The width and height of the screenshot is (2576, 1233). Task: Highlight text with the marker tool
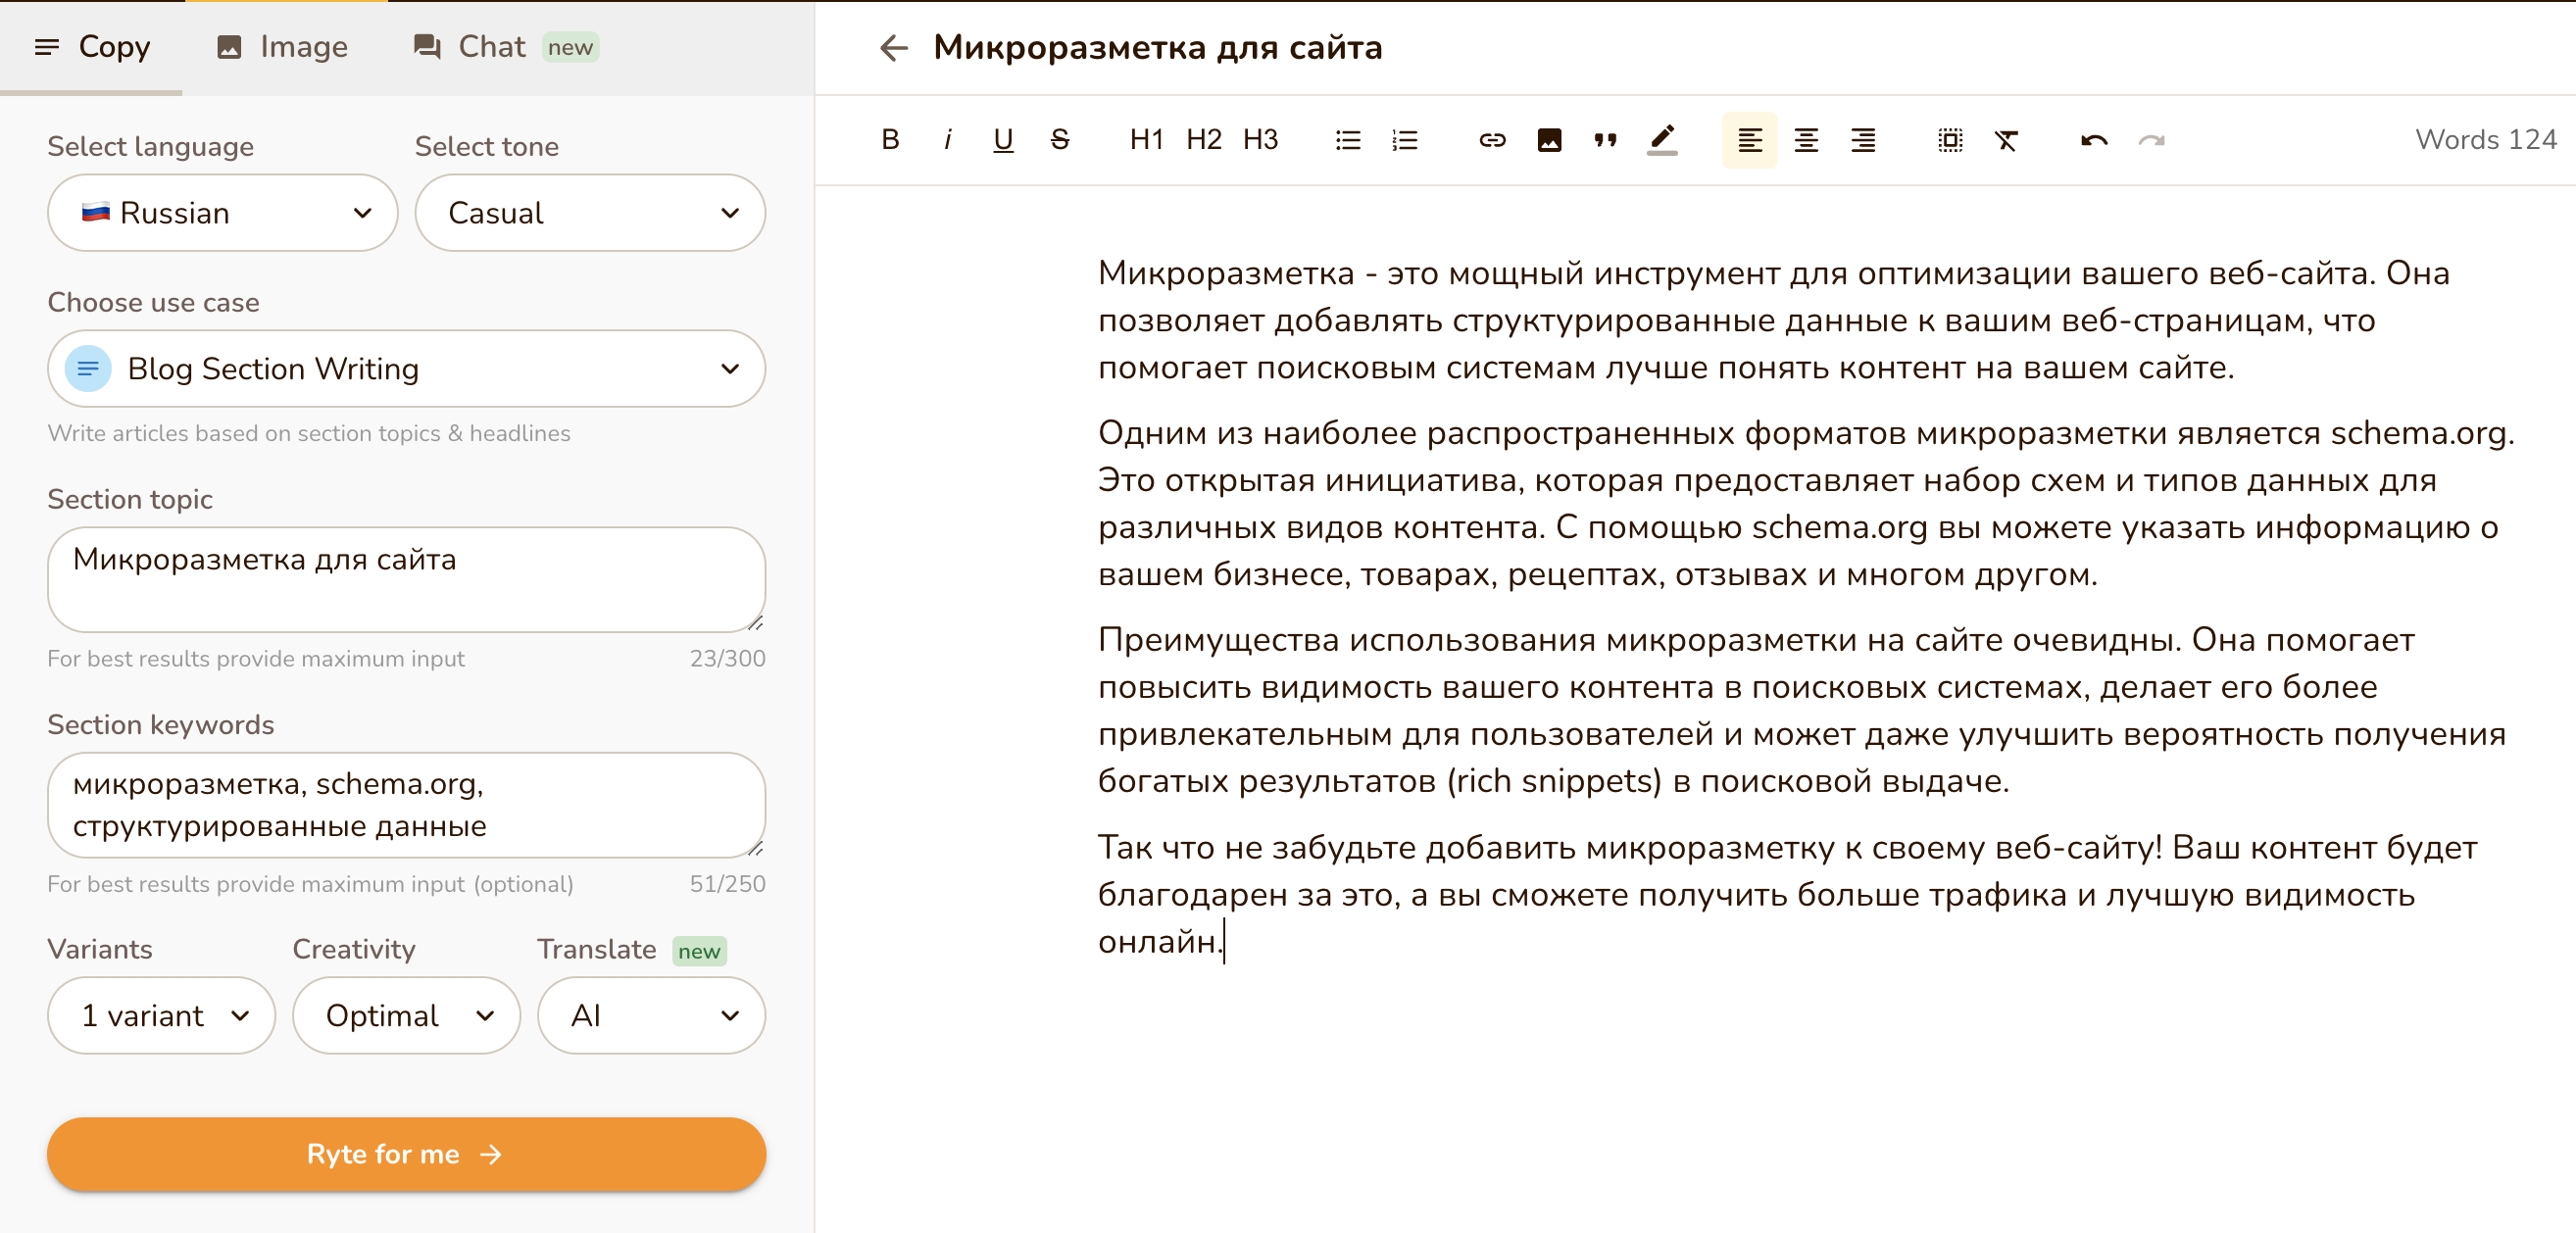(1662, 140)
